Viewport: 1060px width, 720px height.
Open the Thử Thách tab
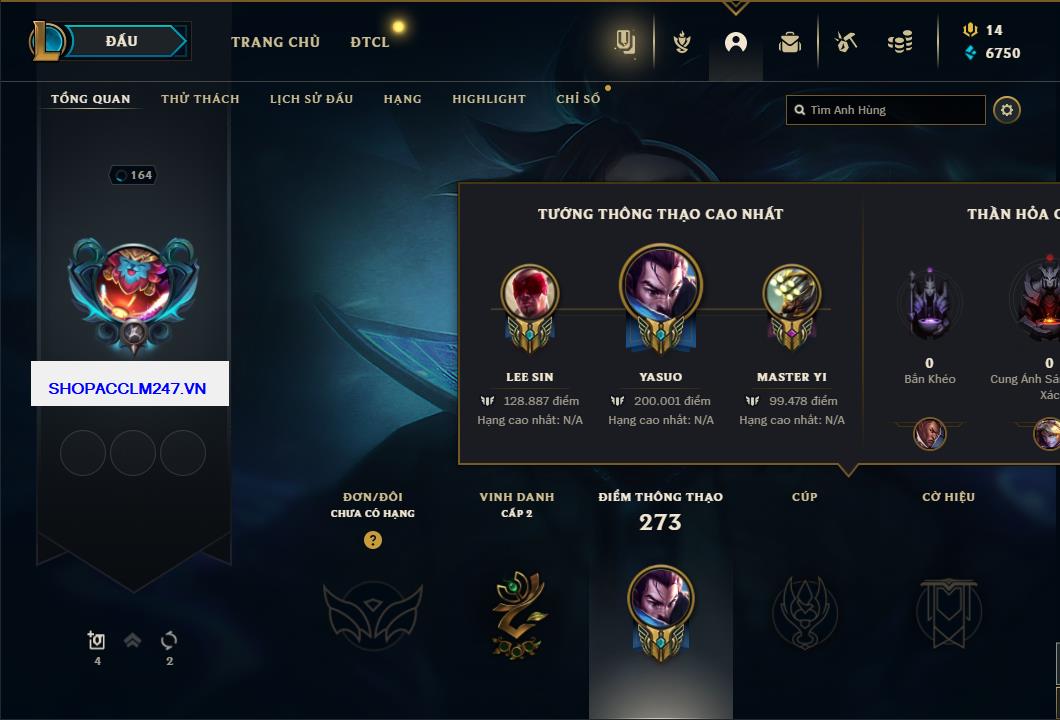(x=200, y=99)
